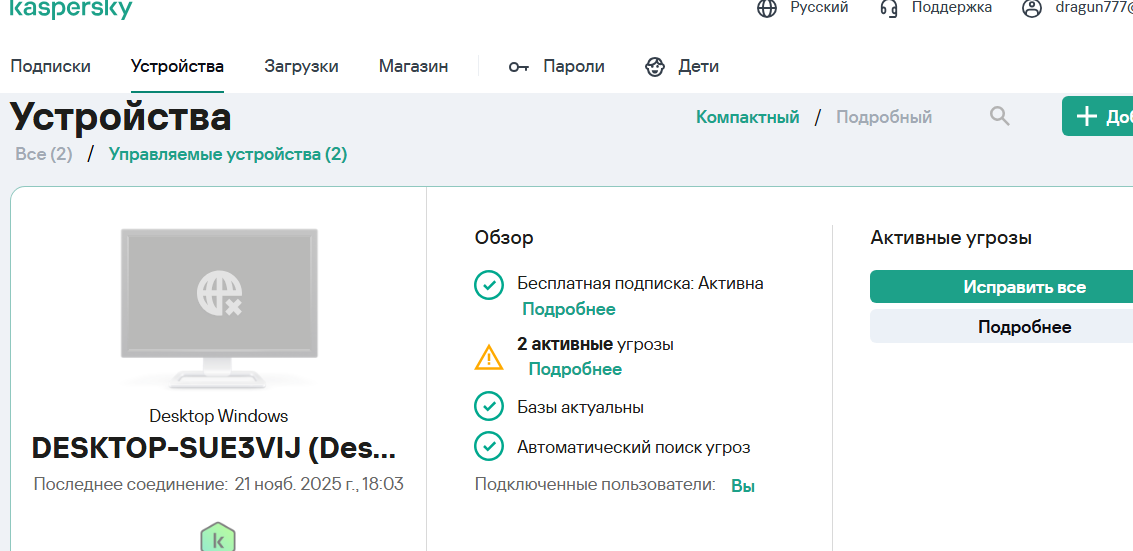
Task: Open the Пароли section
Action: click(x=574, y=66)
